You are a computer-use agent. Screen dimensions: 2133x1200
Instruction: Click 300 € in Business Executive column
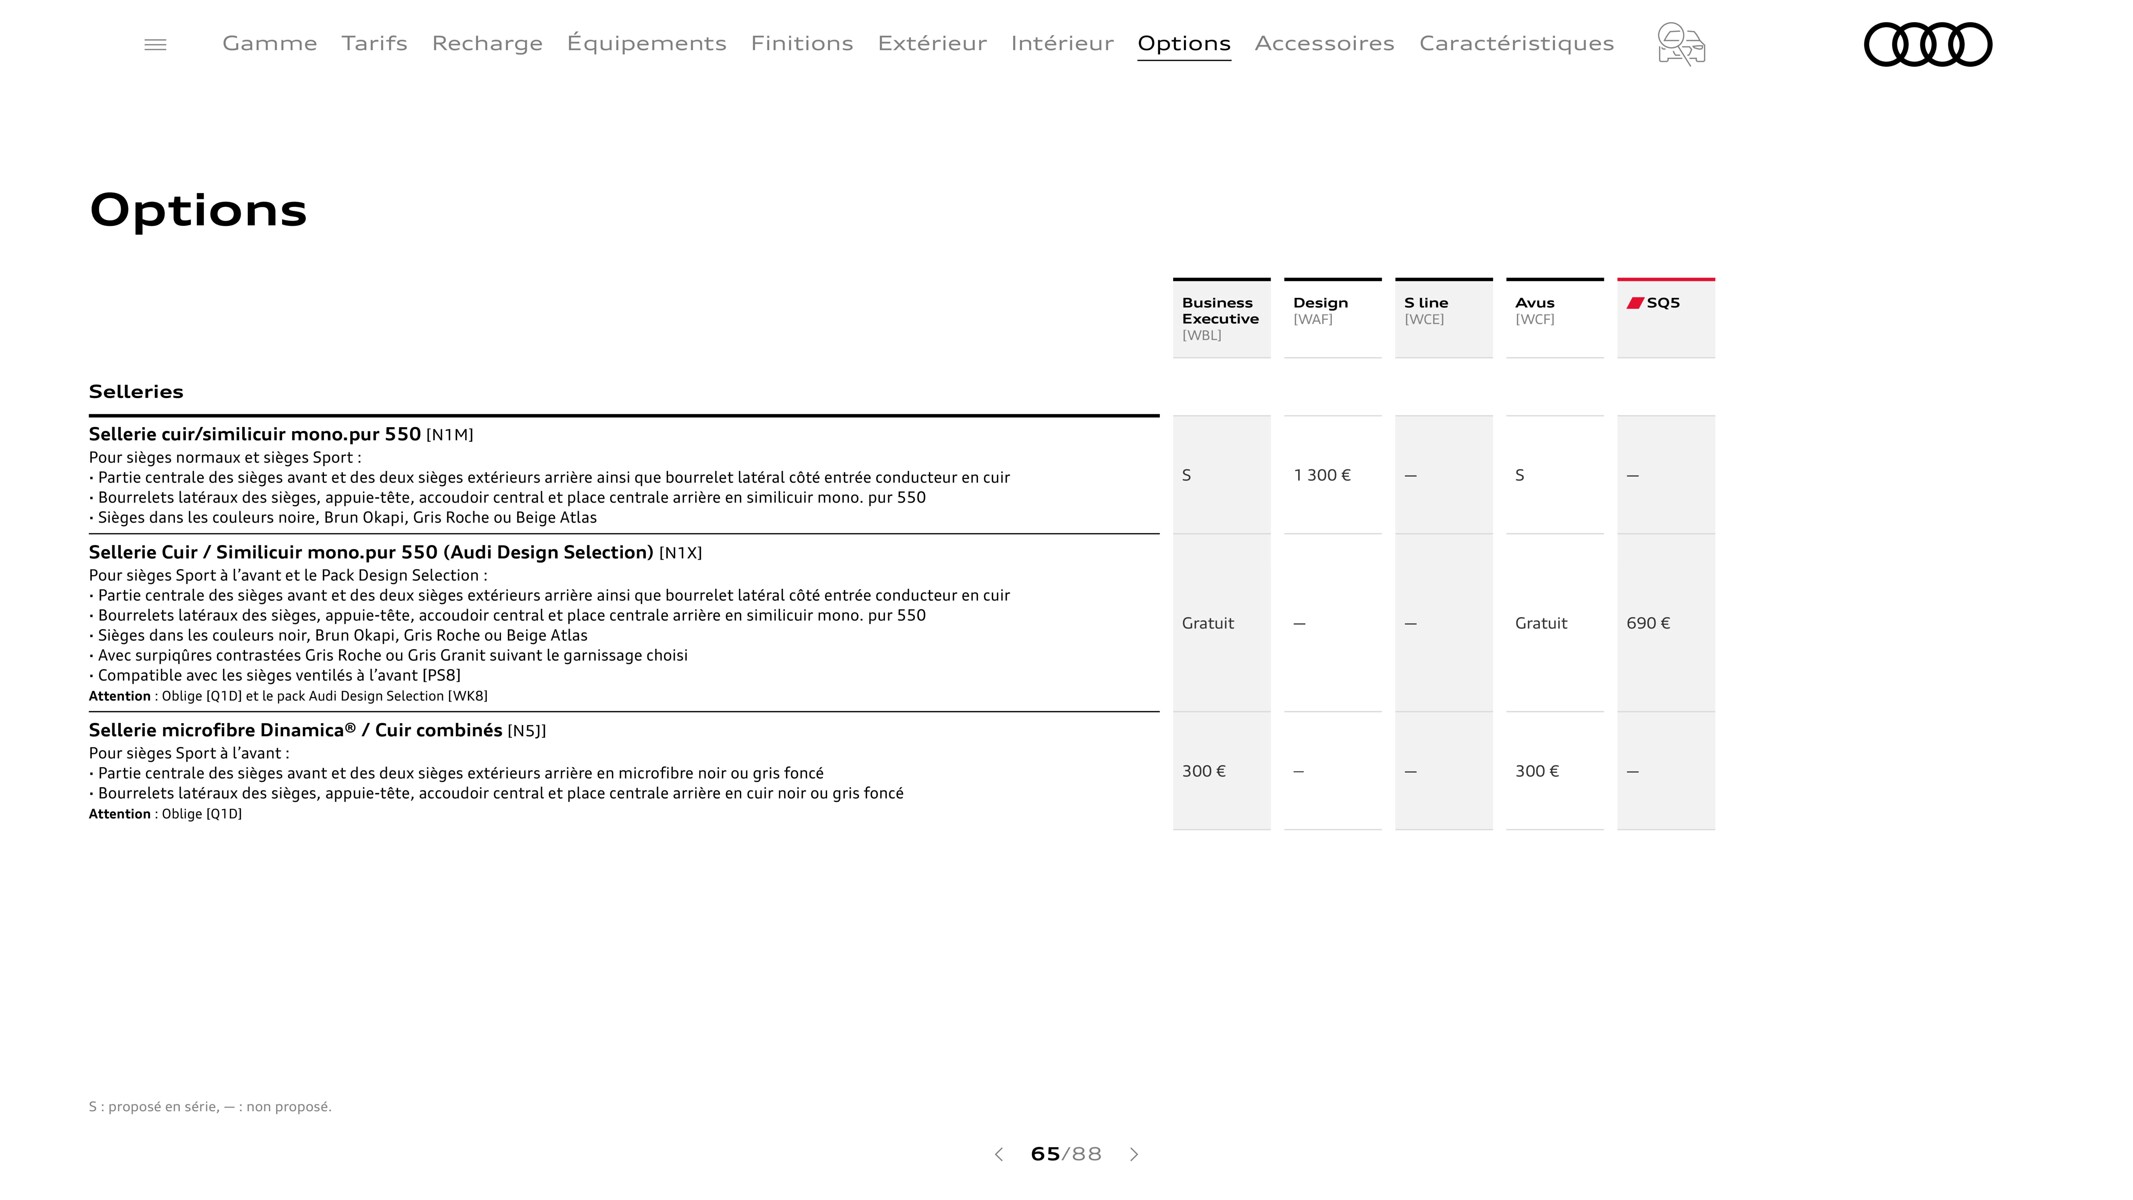click(x=1204, y=771)
